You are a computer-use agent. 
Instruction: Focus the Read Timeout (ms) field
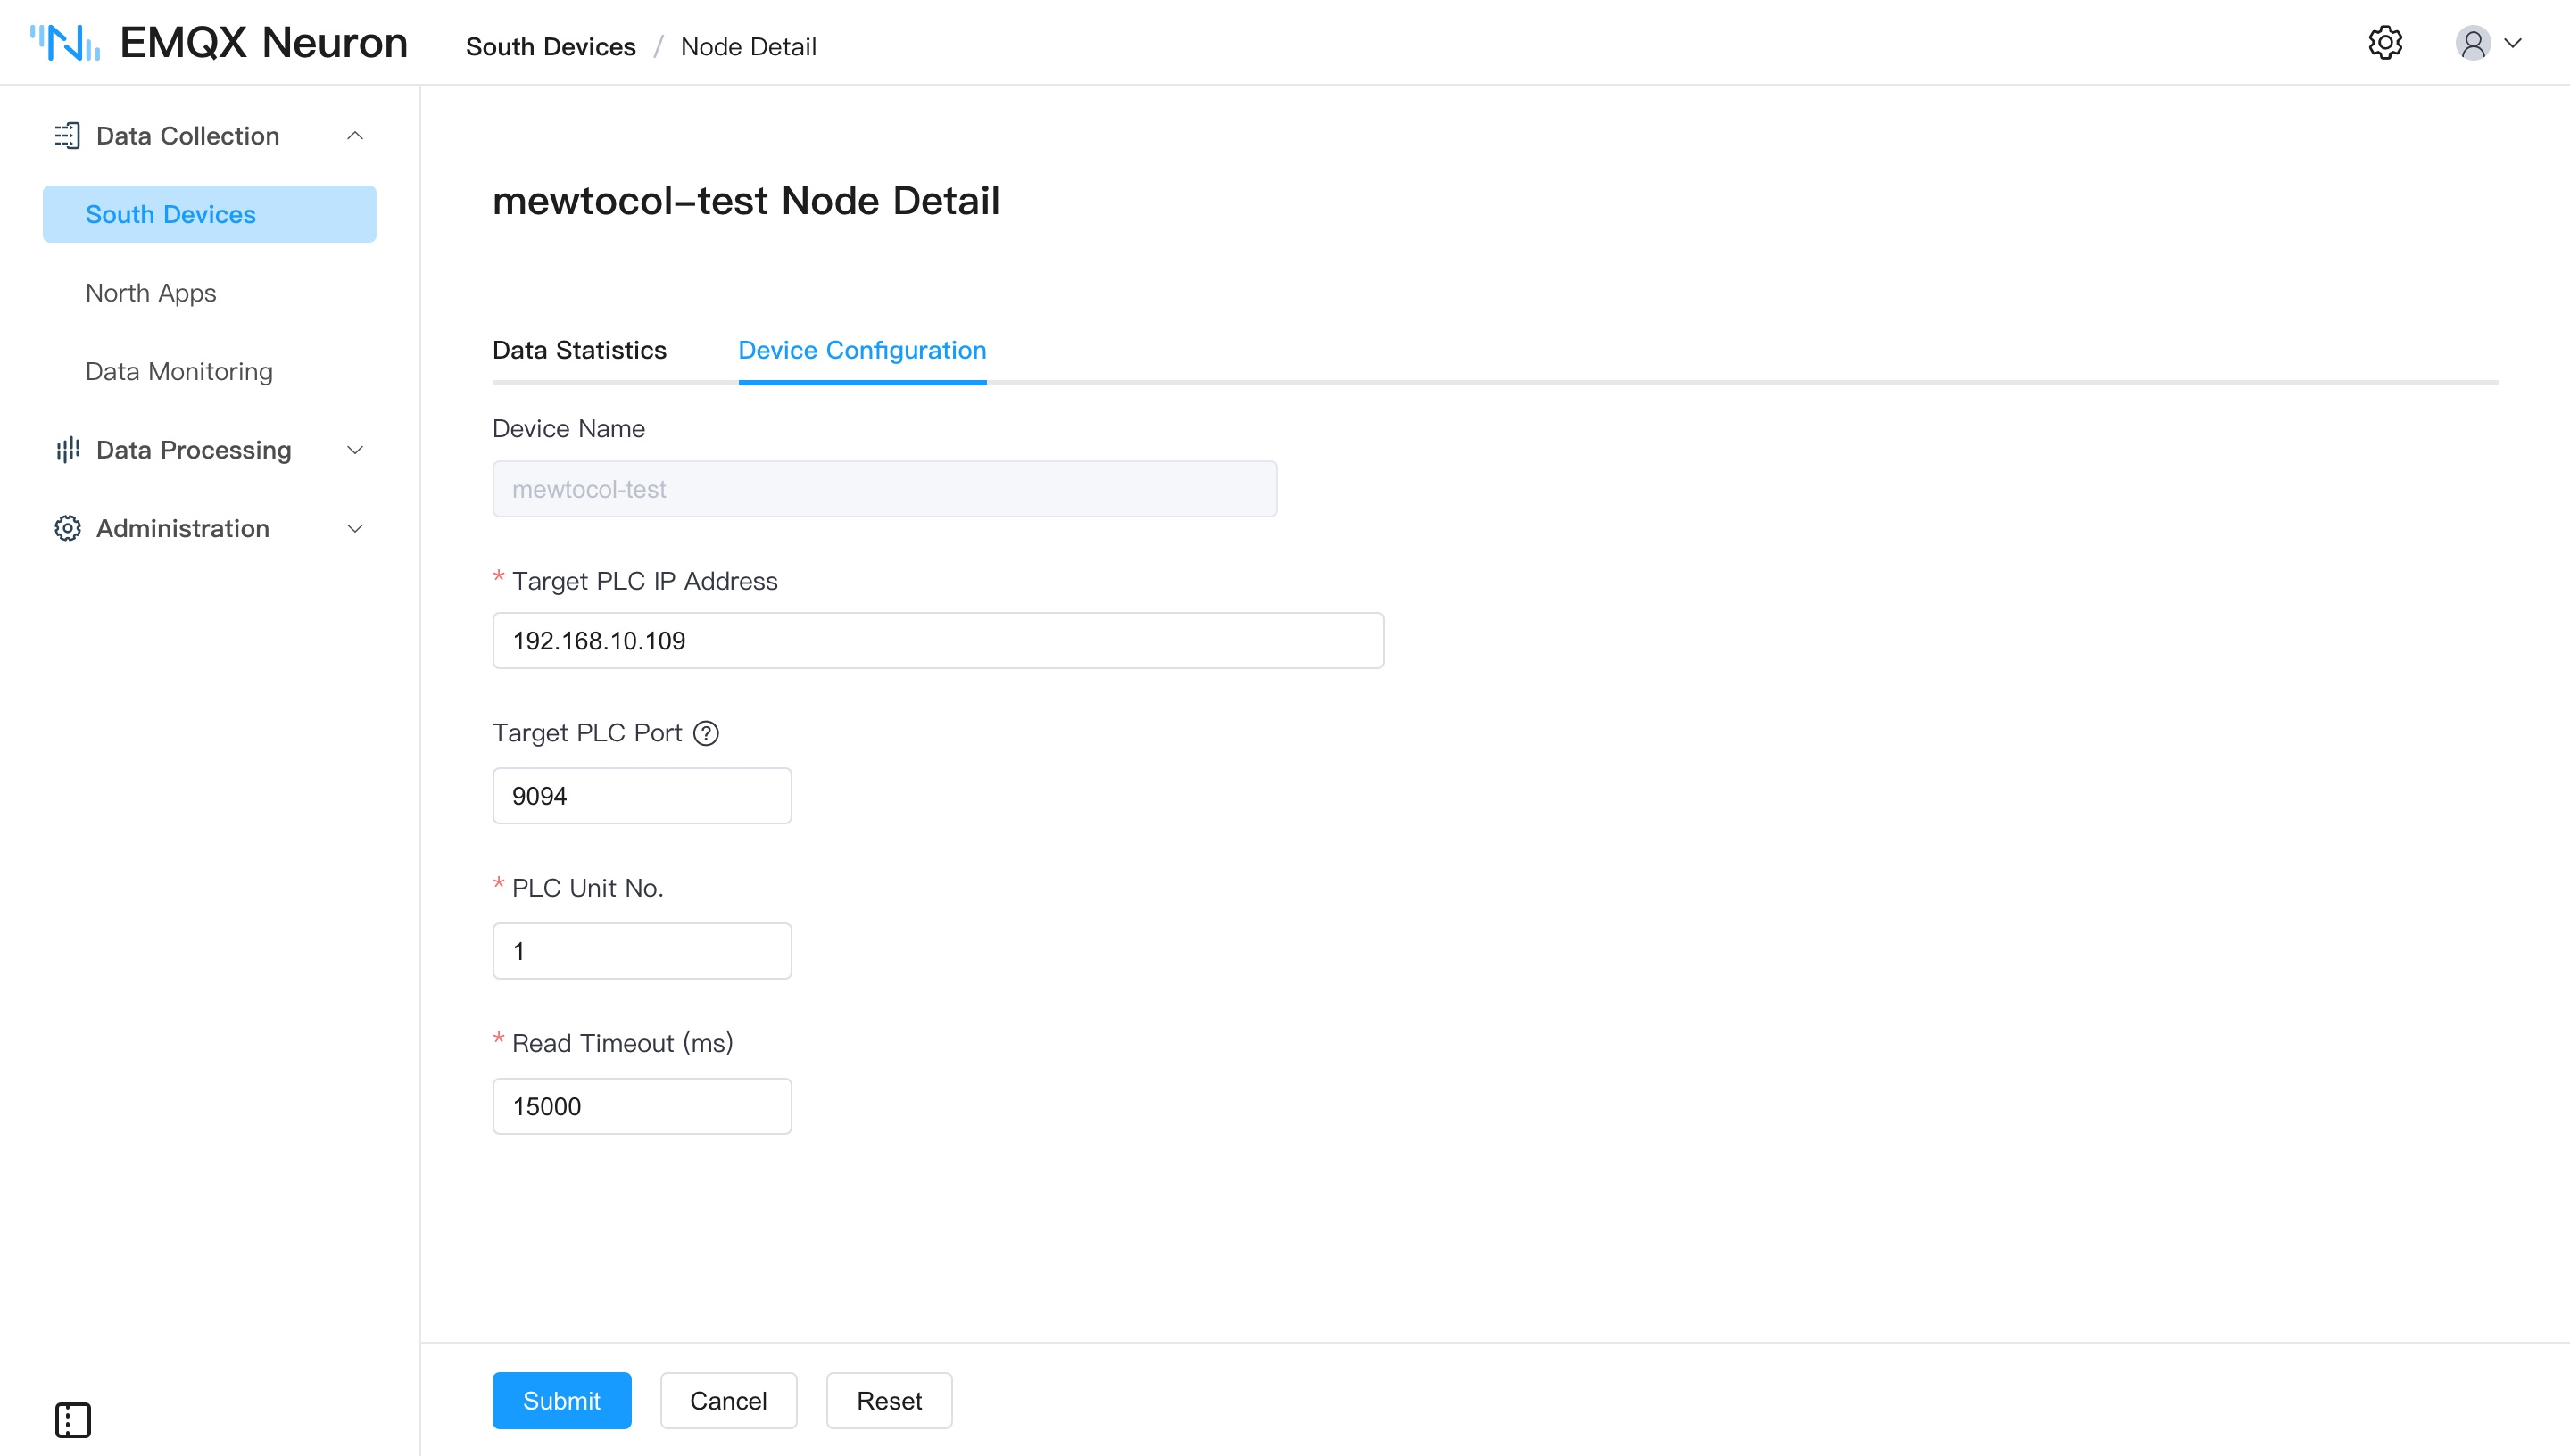click(x=642, y=1106)
